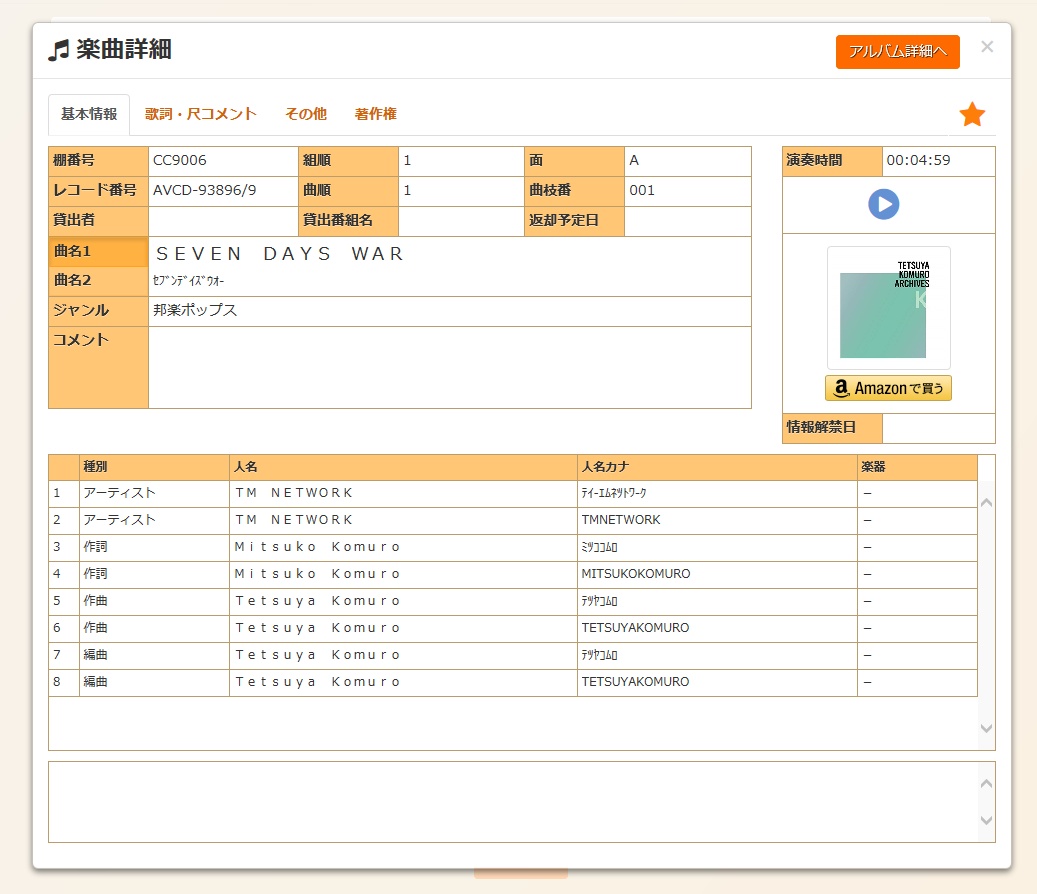Click 作詞 in row 4
The height and width of the screenshot is (894, 1037).
95,574
